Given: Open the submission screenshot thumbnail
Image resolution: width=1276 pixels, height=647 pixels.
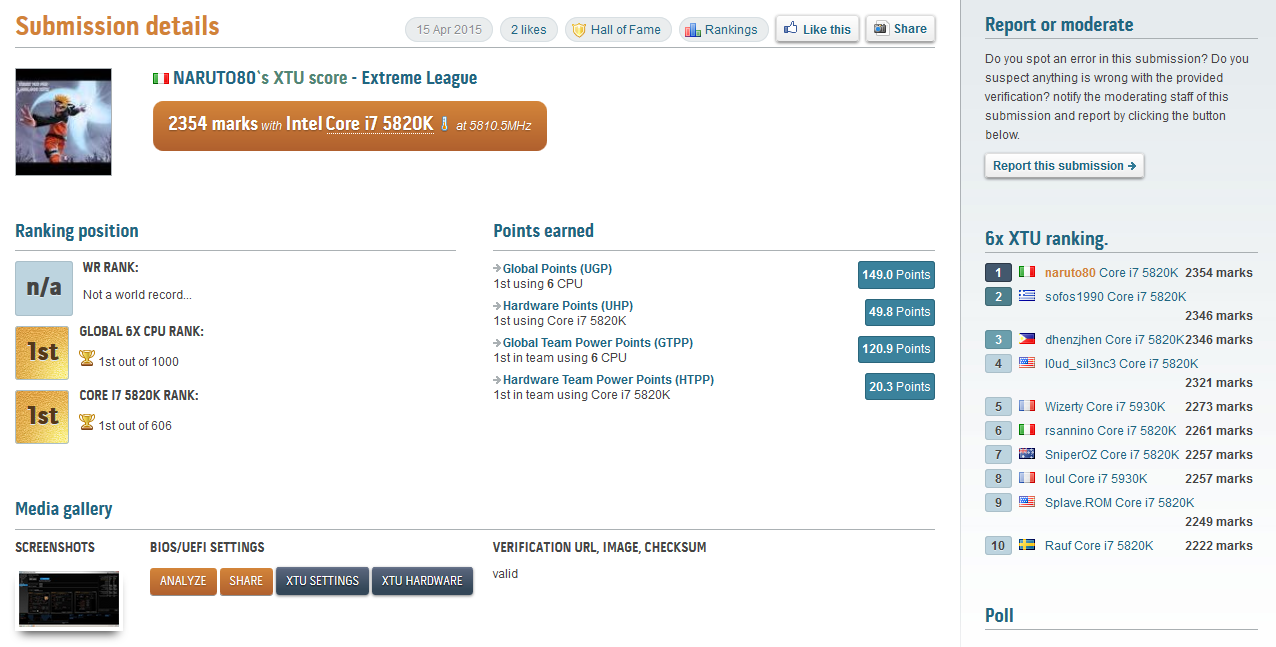Looking at the screenshot, I should tap(68, 599).
